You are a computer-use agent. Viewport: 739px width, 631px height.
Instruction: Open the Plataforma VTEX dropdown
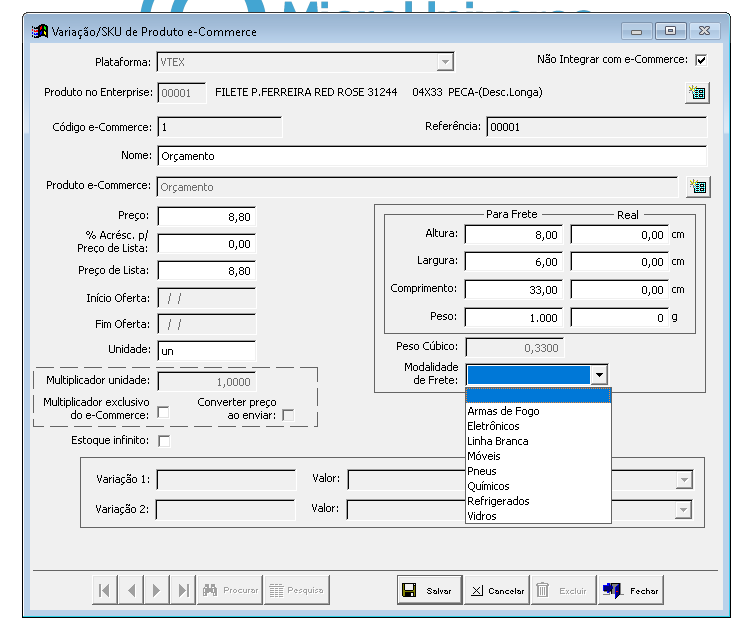445,62
